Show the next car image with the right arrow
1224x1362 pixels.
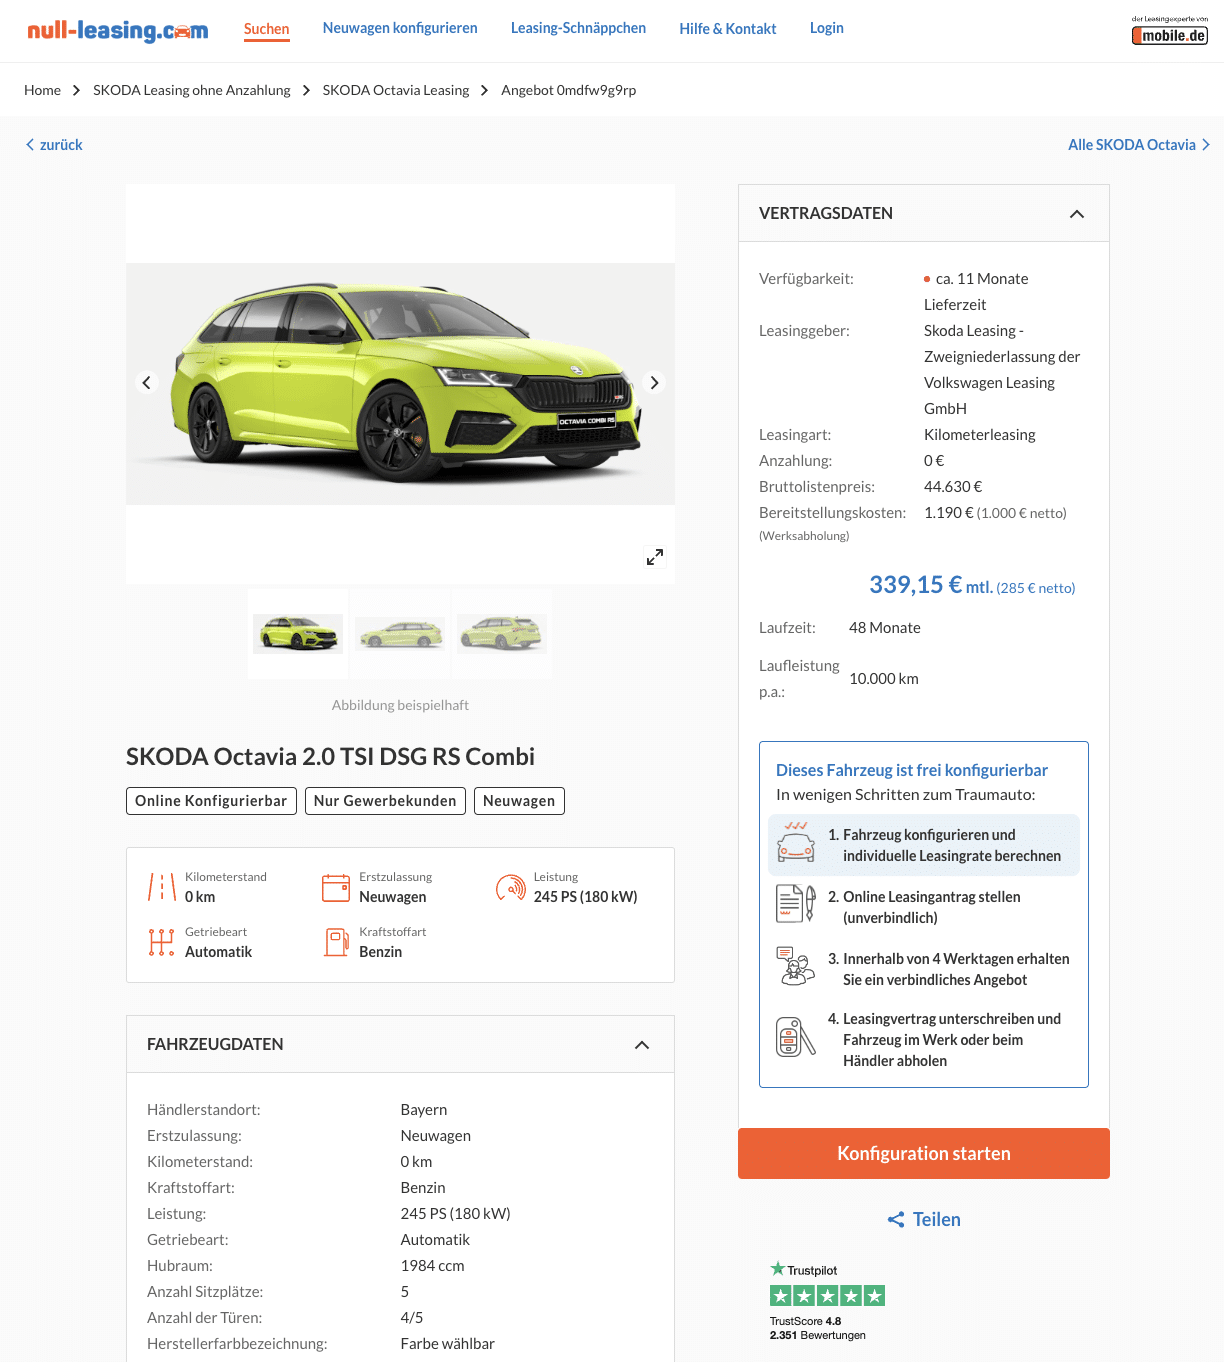(x=654, y=383)
